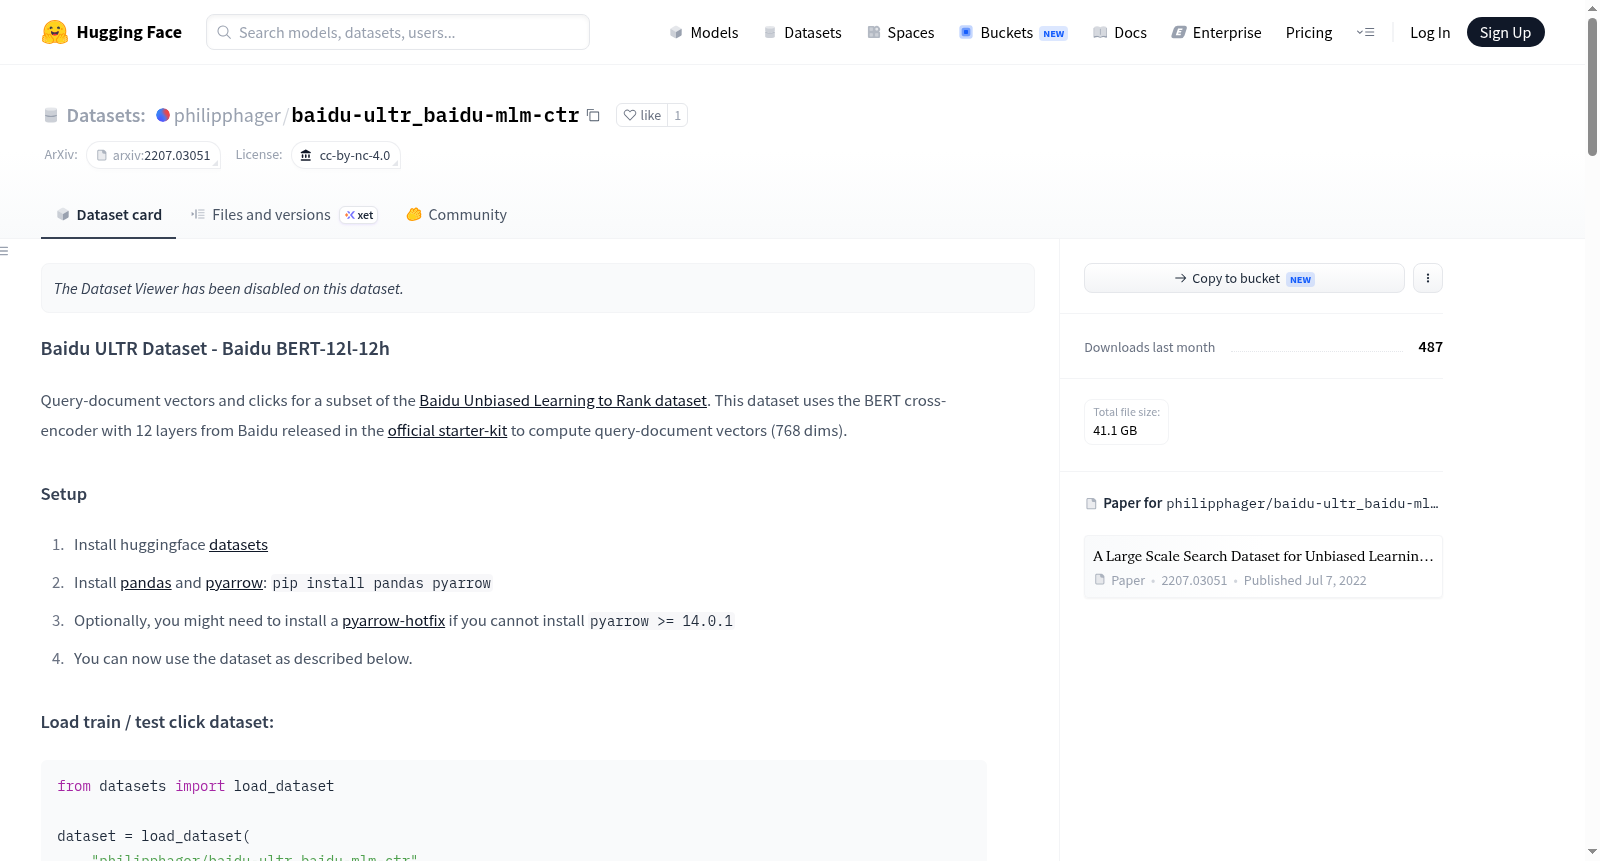
Task: Open Buckets from the top navigation
Action: coord(1013,32)
